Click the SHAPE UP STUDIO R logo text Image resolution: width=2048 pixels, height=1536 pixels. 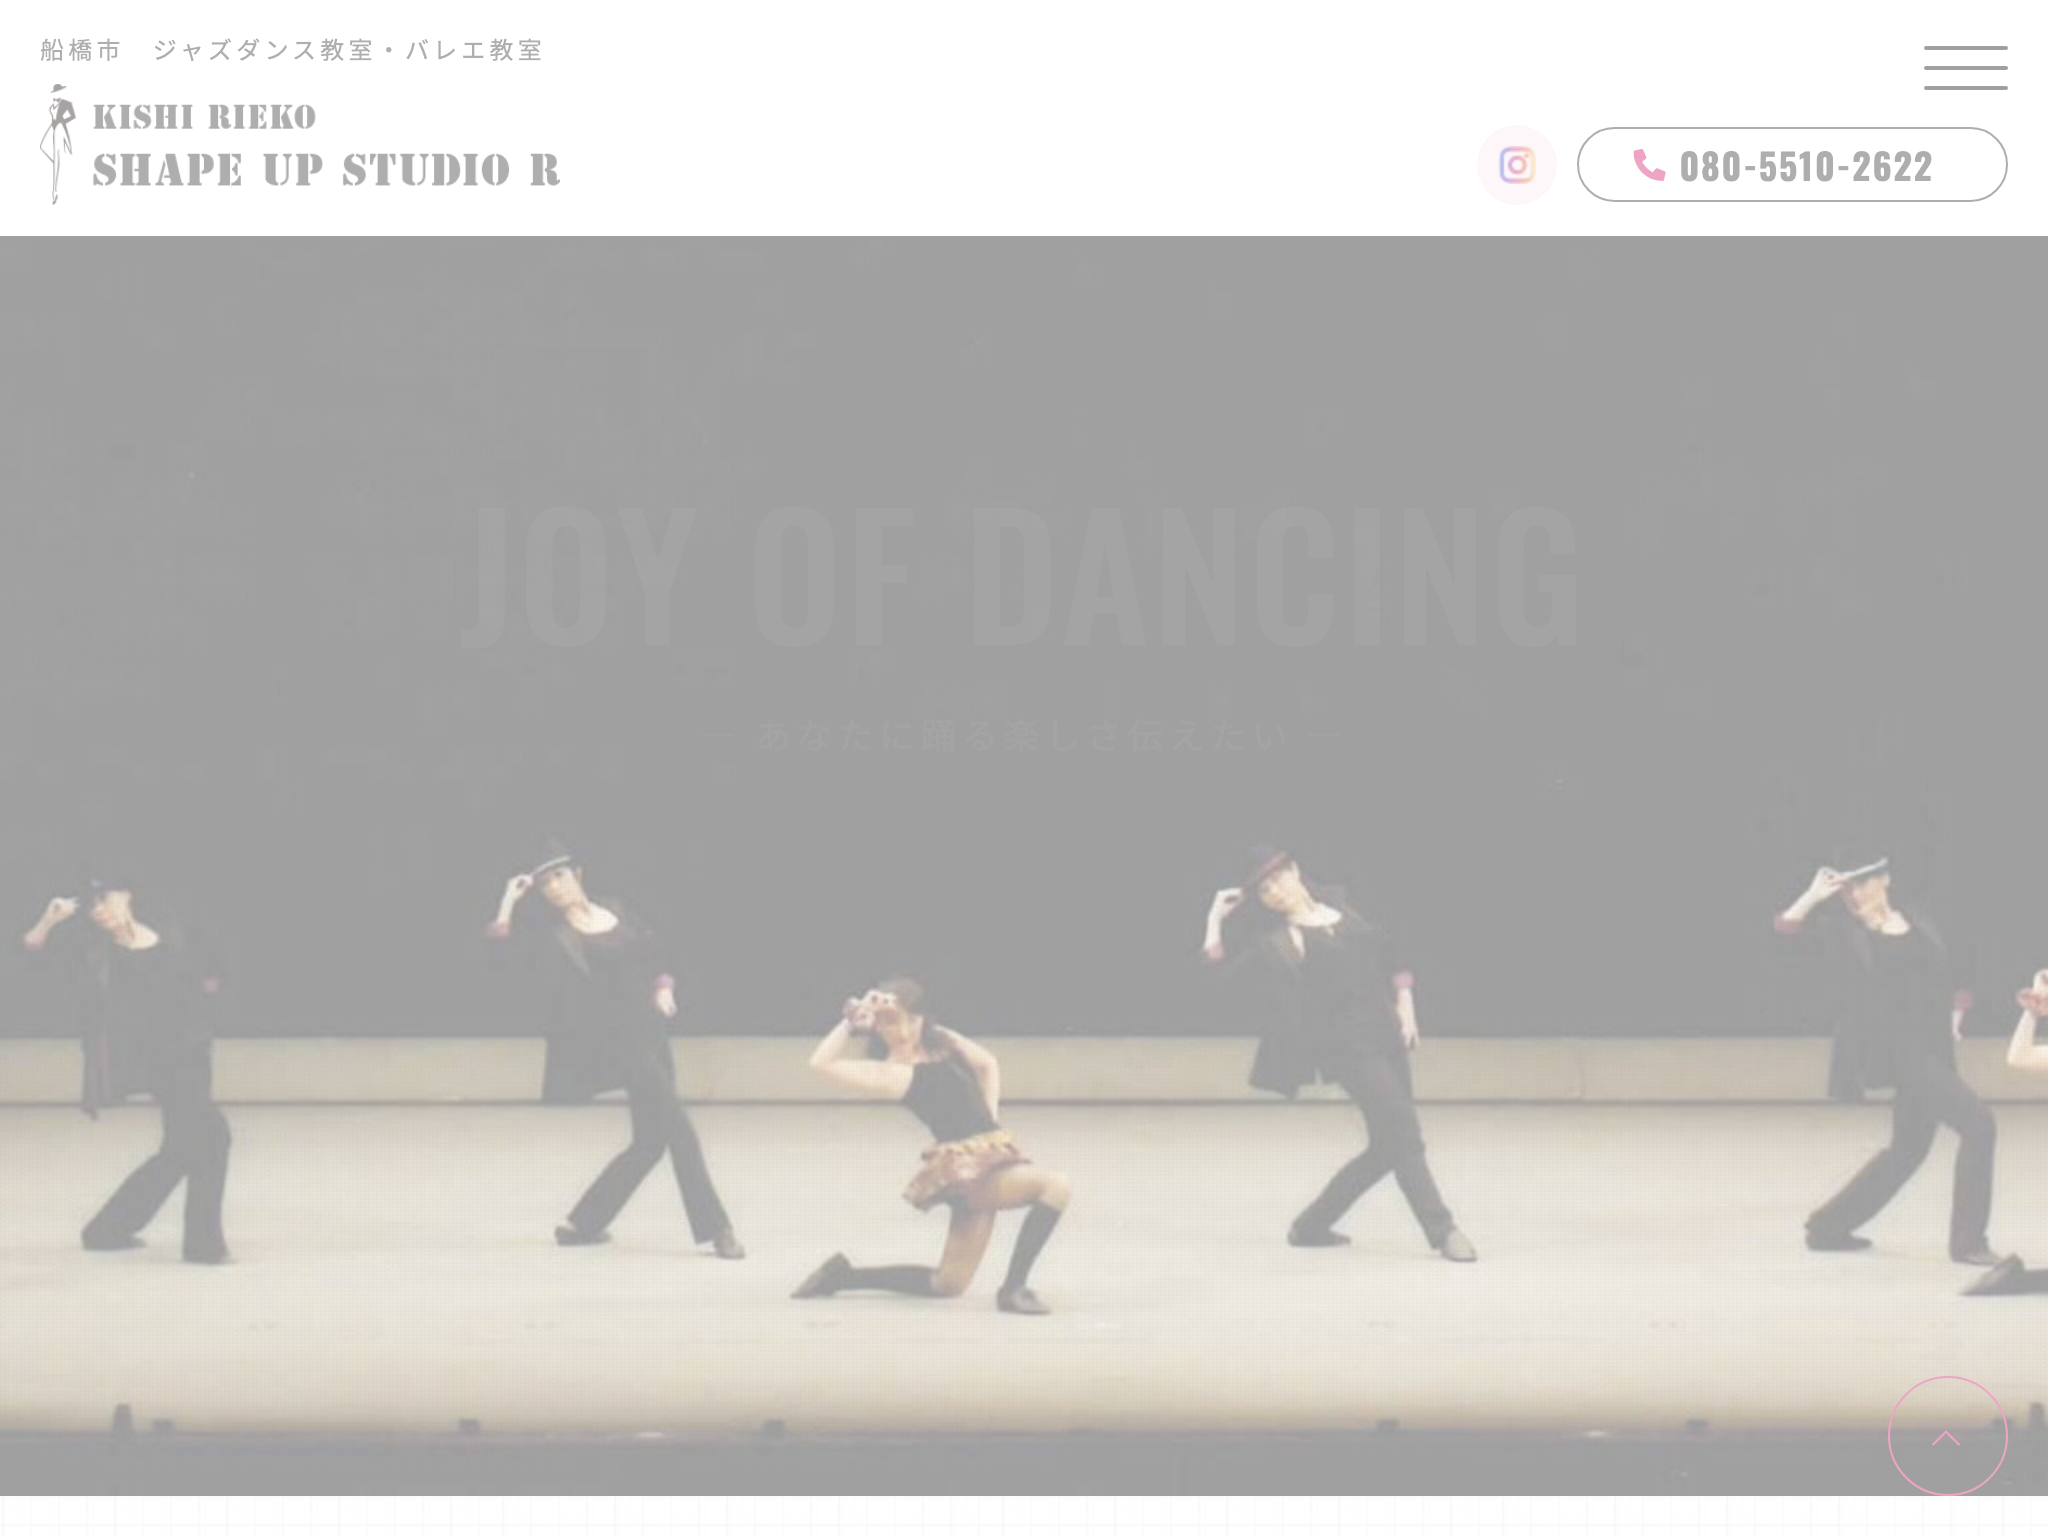click(326, 170)
